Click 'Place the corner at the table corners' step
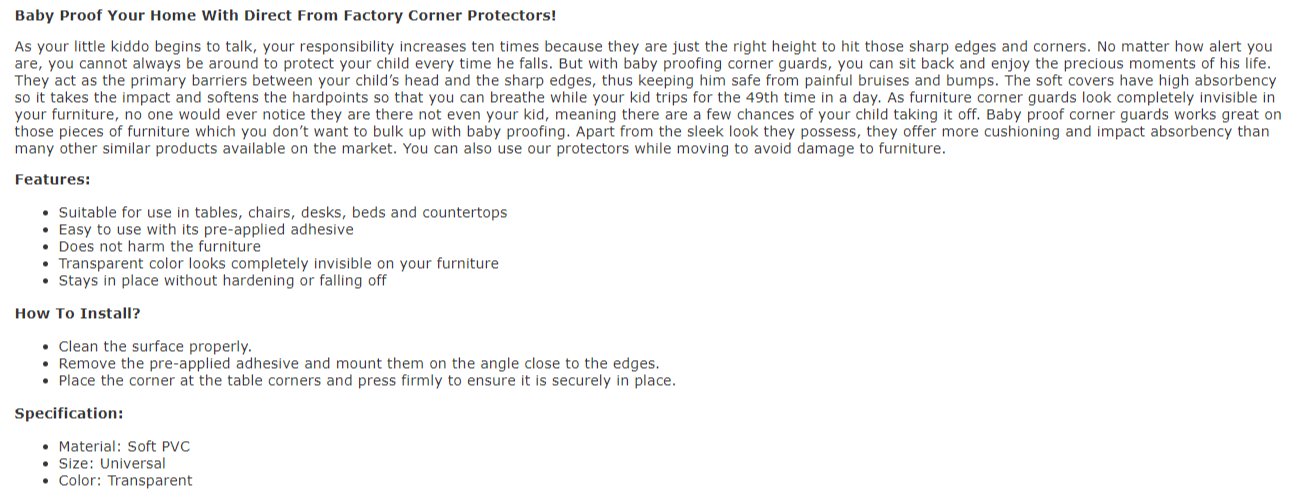1290x501 pixels. (x=367, y=381)
